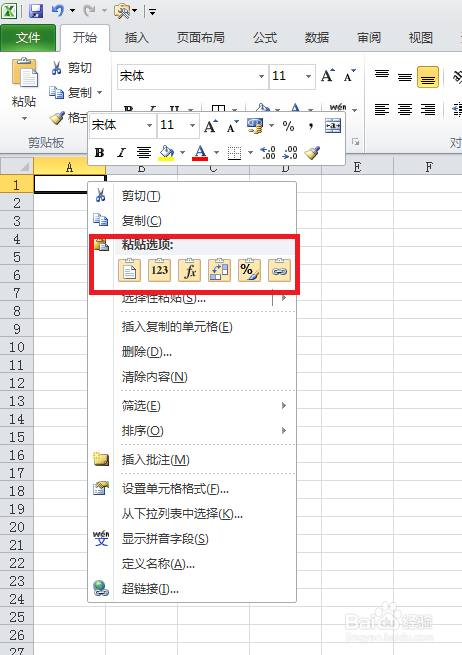Expand the 筛选 submenu arrow

click(284, 406)
